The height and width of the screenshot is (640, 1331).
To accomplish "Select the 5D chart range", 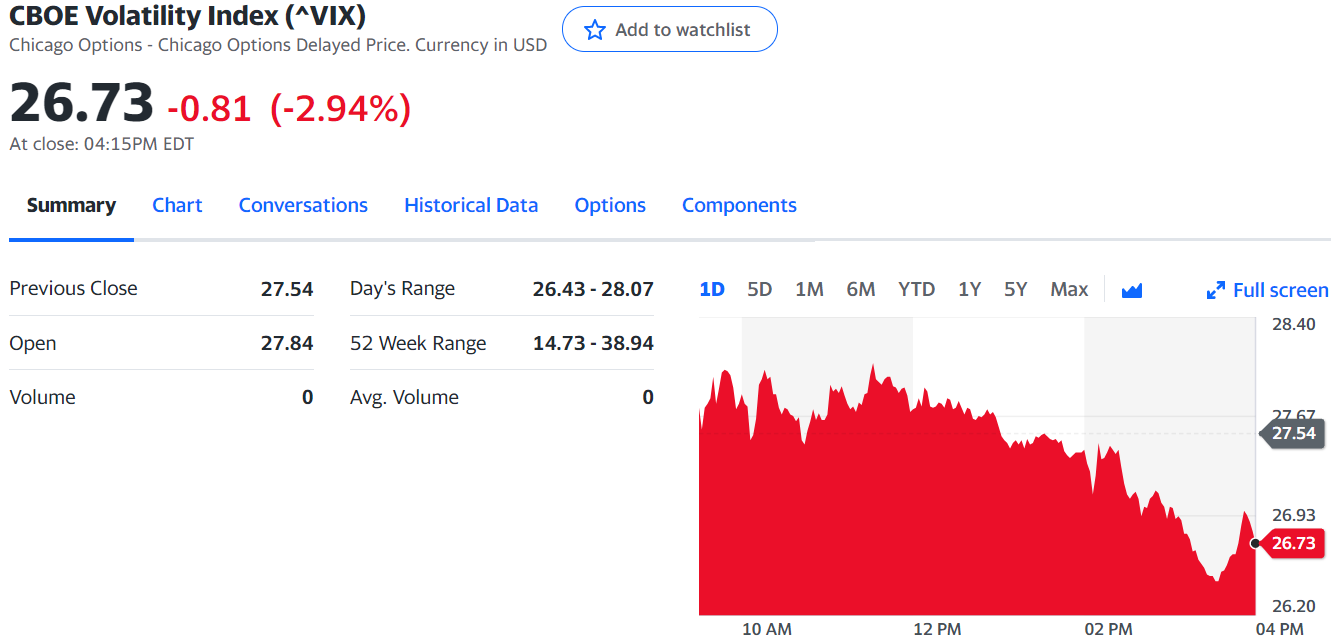I will (x=760, y=289).
